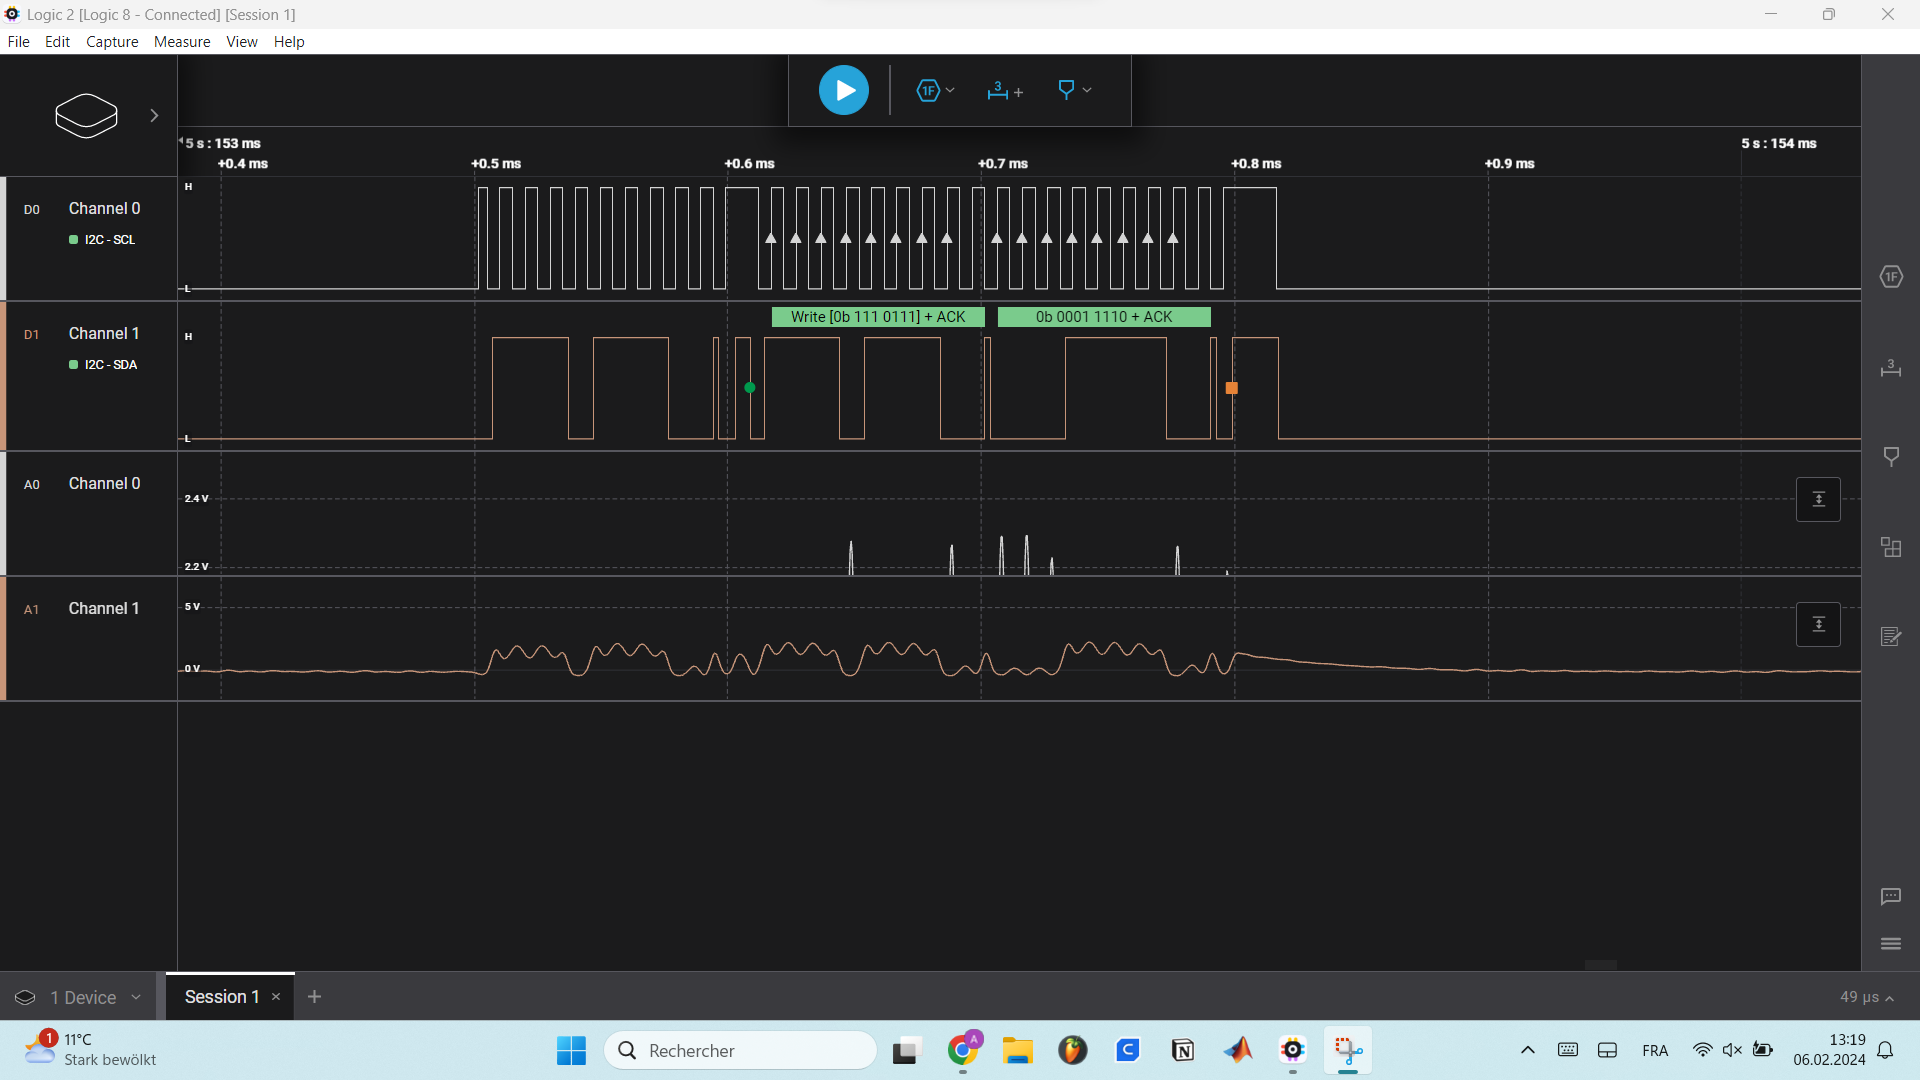Open MATLAB from the taskbar
This screenshot has height=1080, width=1920.
(1238, 1050)
